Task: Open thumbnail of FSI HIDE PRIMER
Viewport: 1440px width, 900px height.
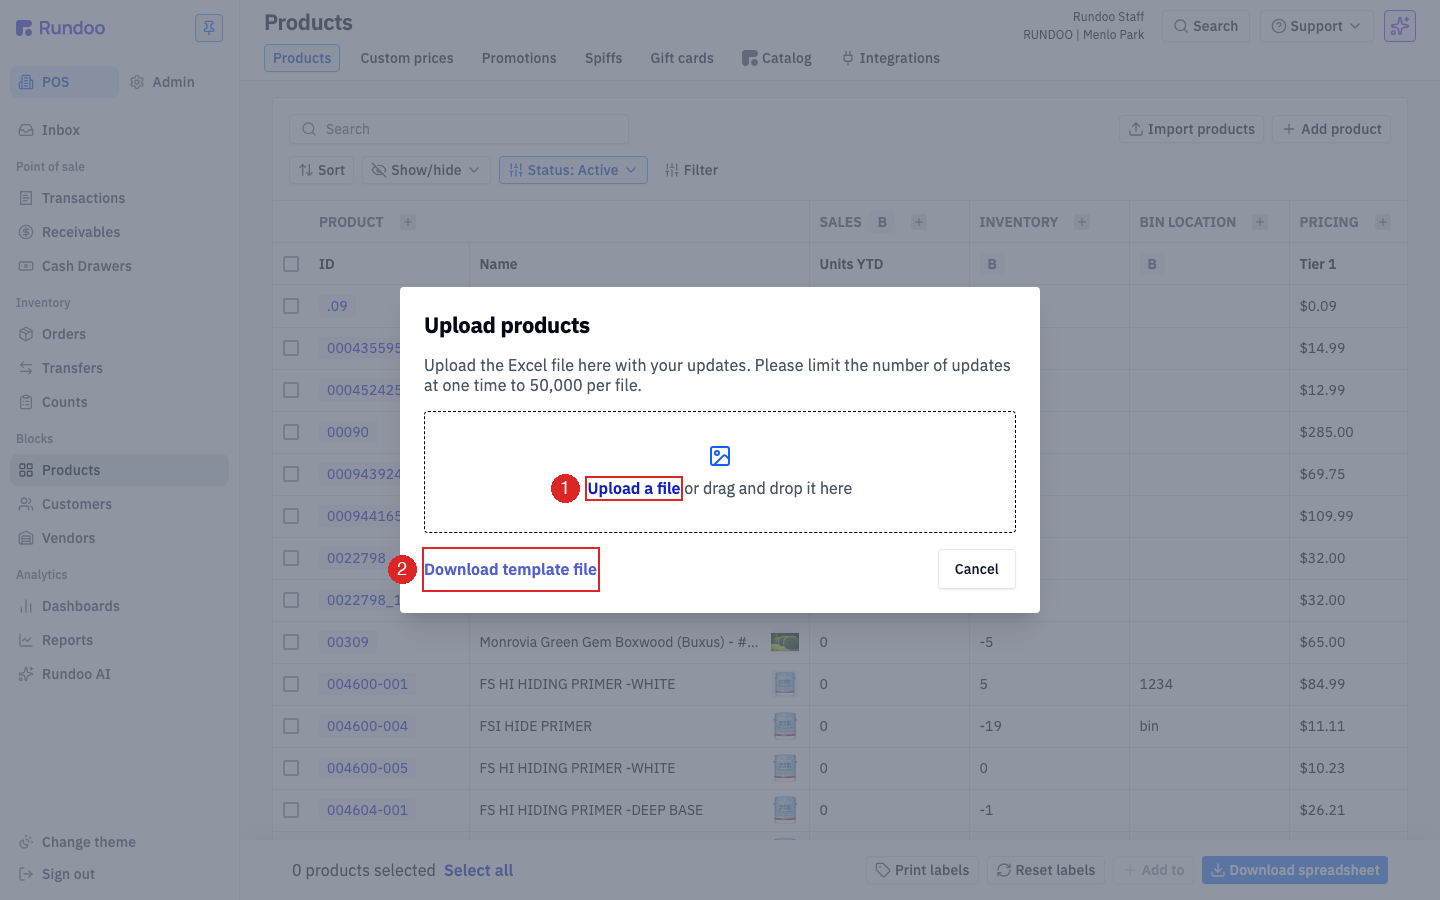Action: click(785, 726)
